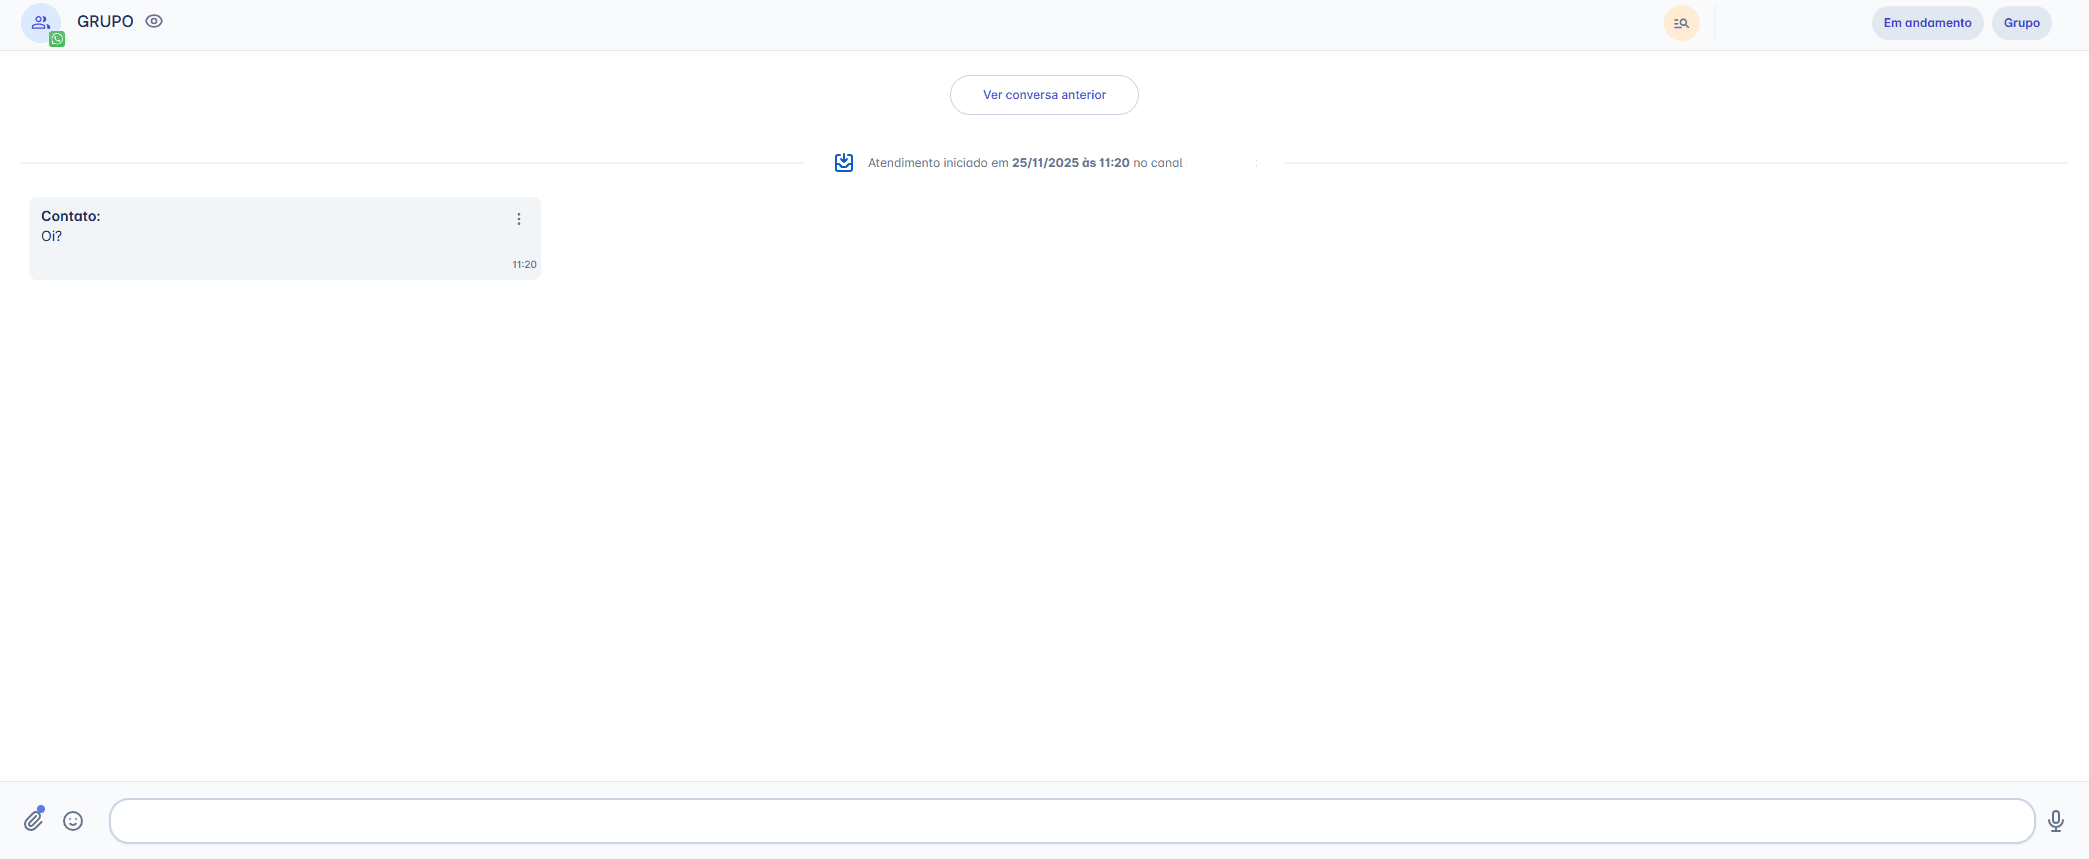This screenshot has height=859, width=2089.
Task: Open the conversation search icon
Action: click(1681, 23)
